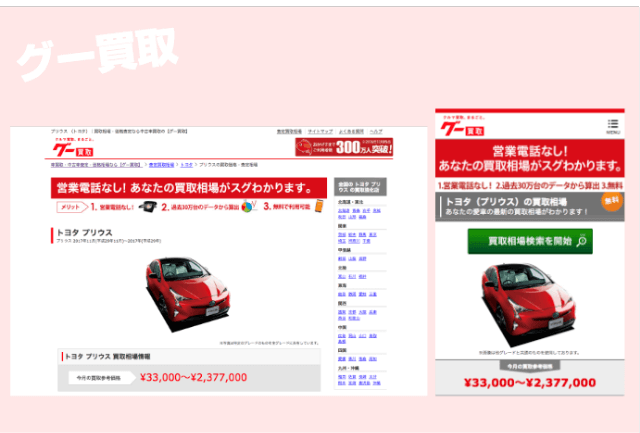The image size is (640, 433).
Task: Click the magnifier icon on the green search button
Action: coord(582,241)
